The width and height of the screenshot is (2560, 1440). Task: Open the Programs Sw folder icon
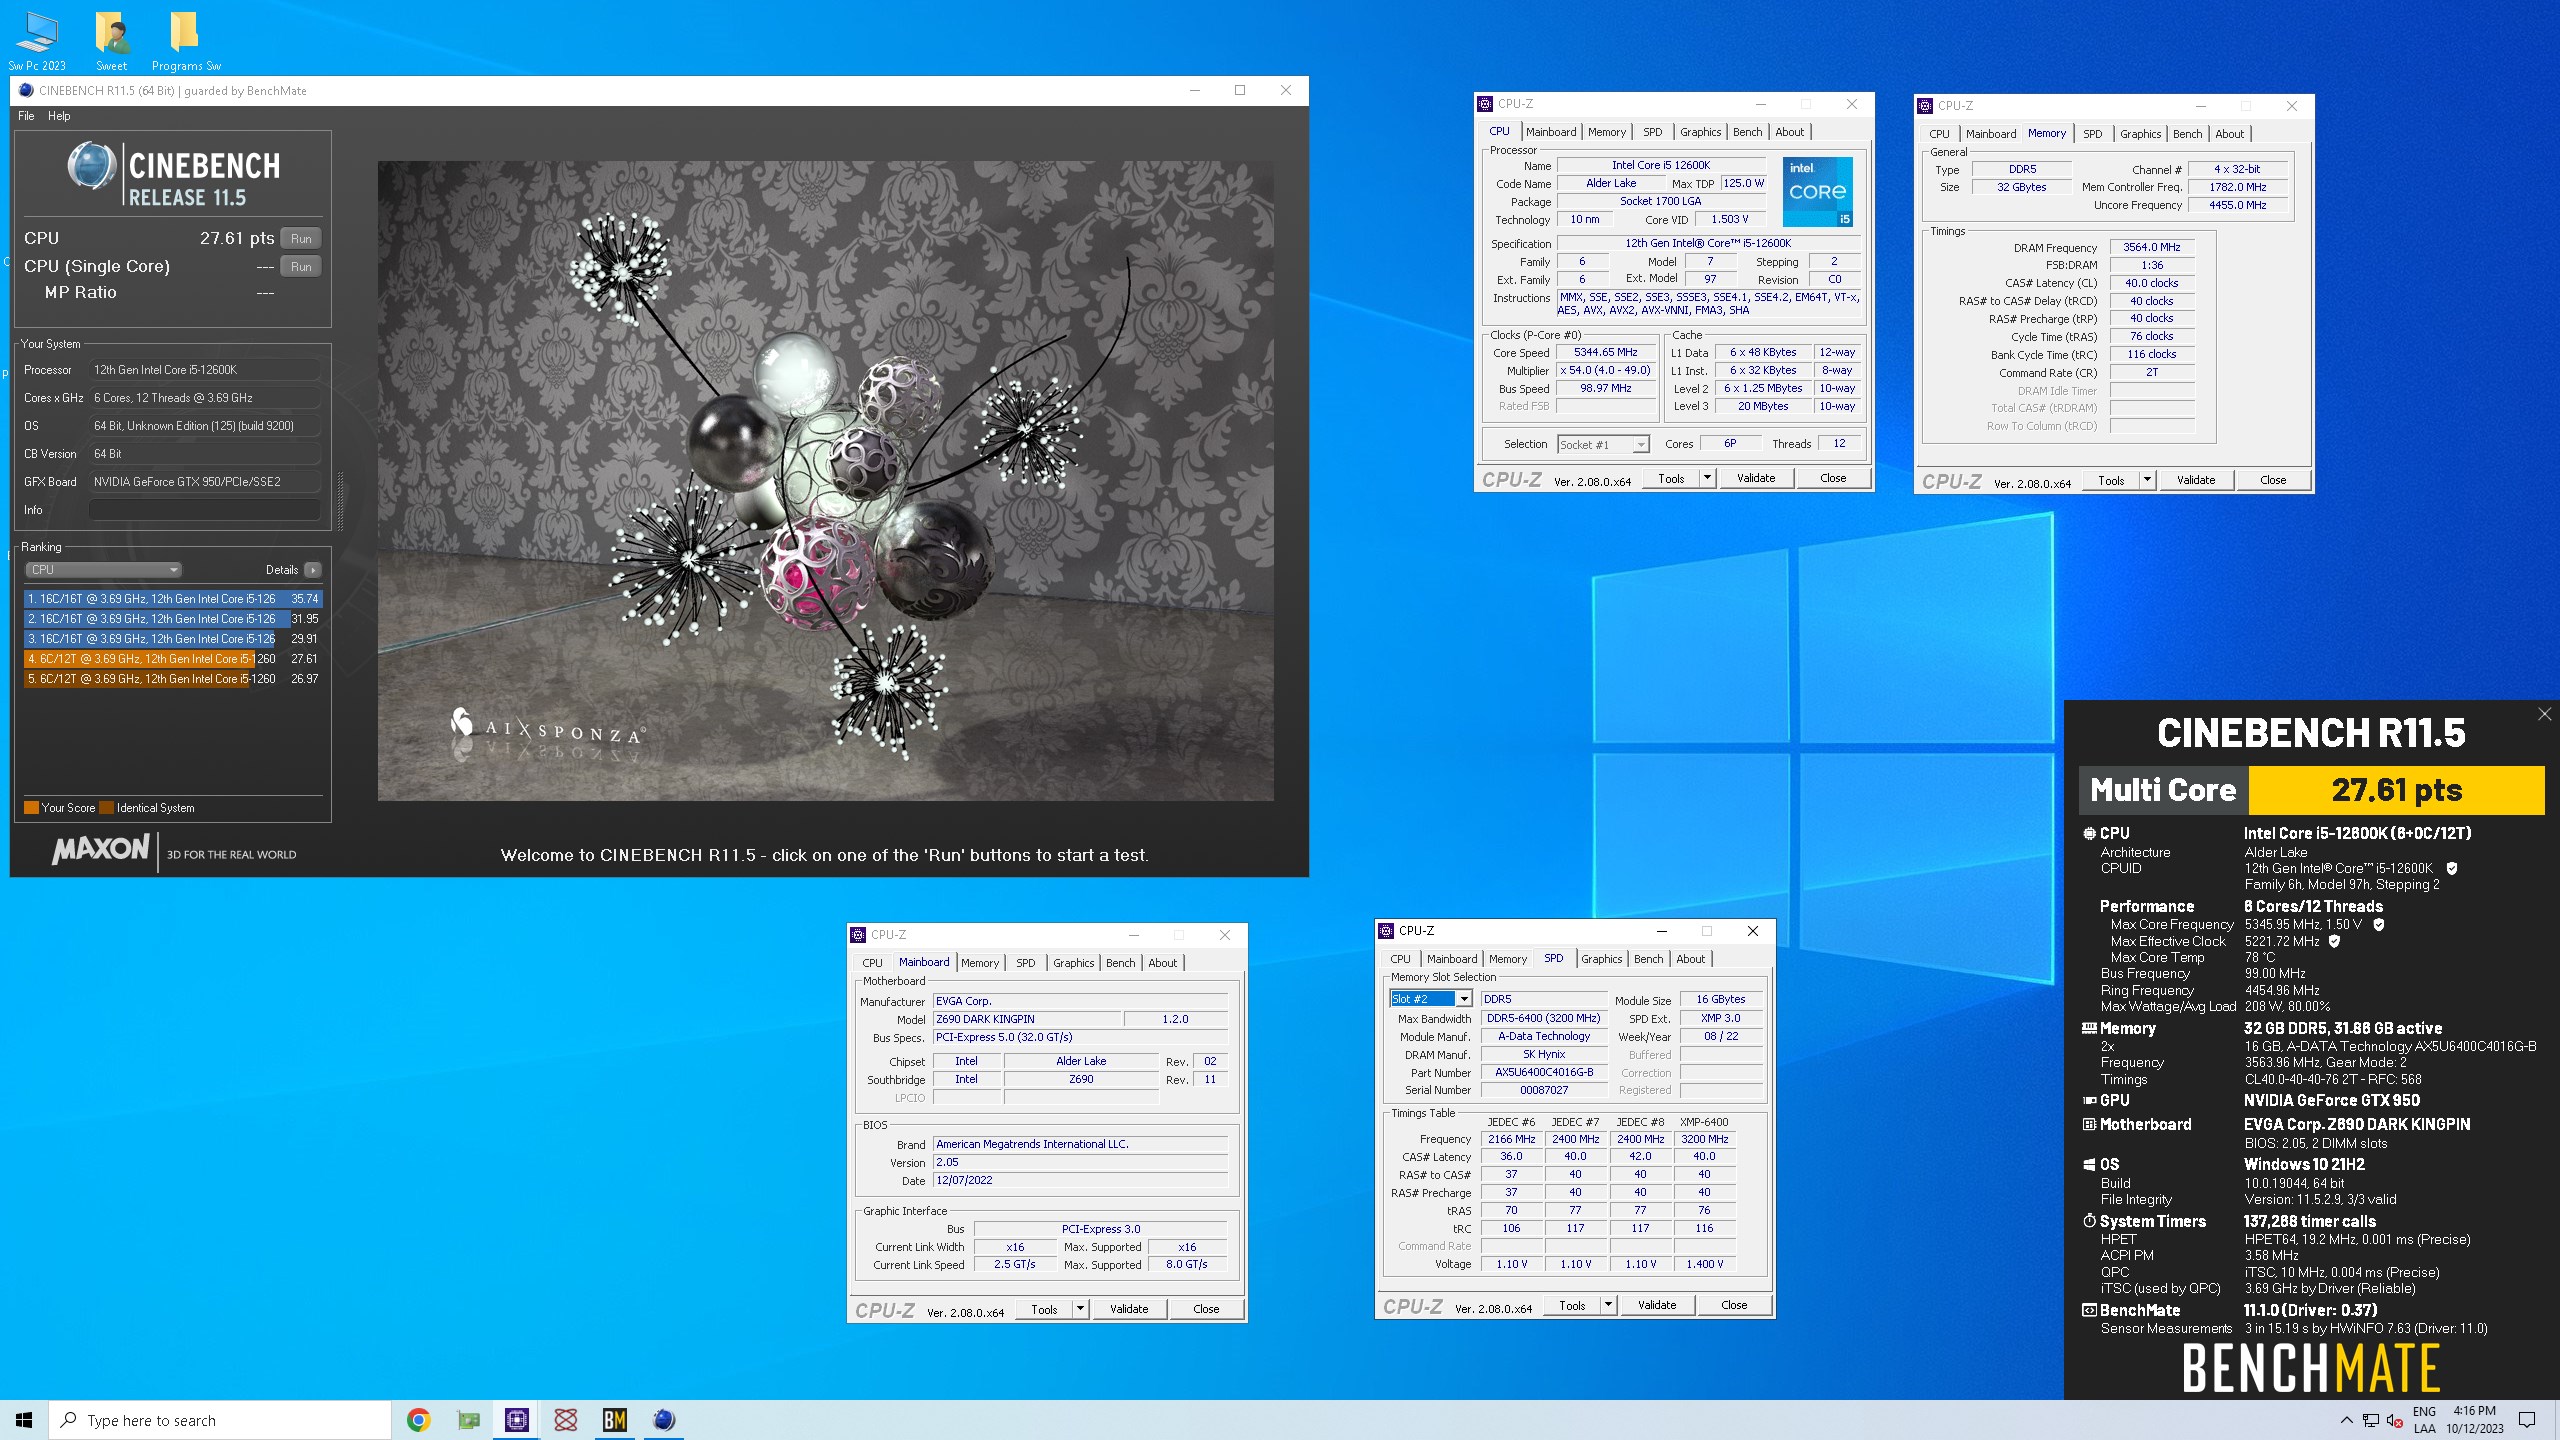click(186, 40)
